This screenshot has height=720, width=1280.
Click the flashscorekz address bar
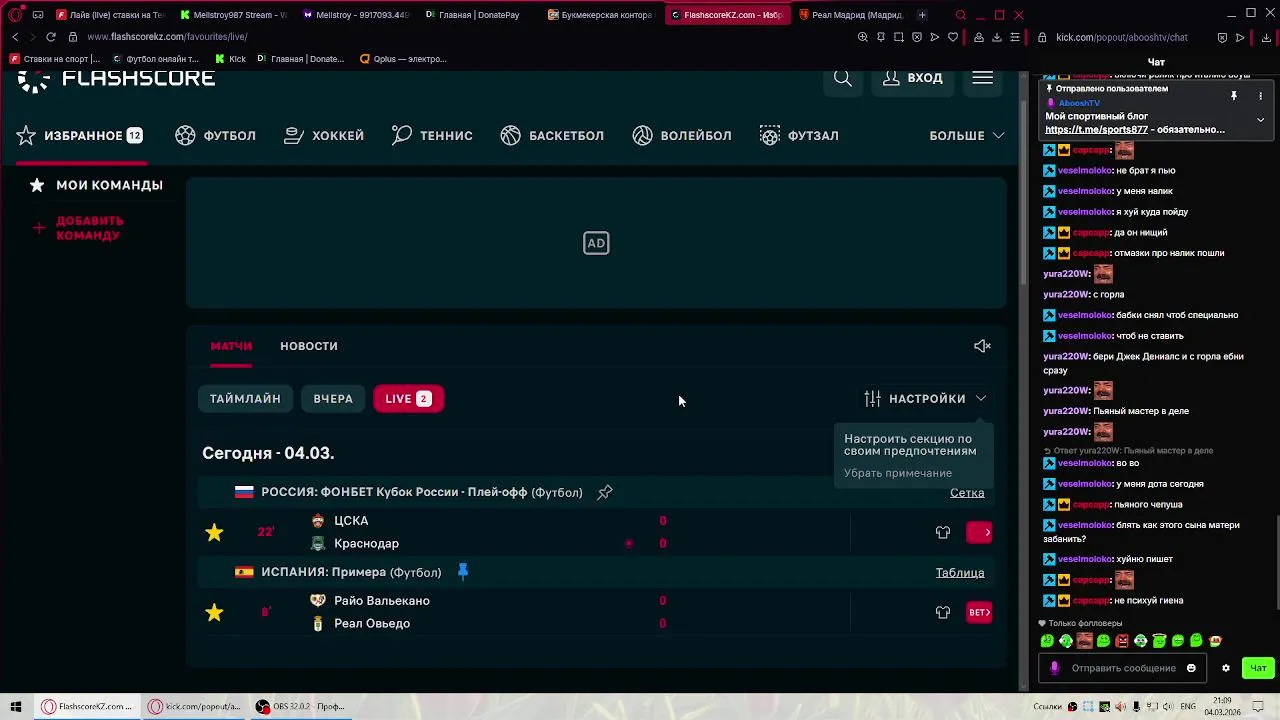(166, 37)
